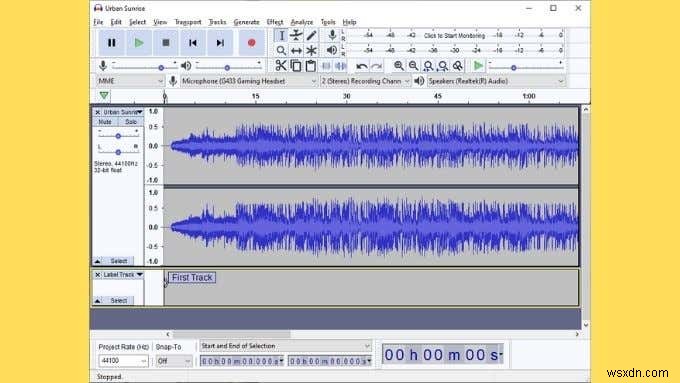
Task: Open the Tracks menu
Action: tap(217, 22)
